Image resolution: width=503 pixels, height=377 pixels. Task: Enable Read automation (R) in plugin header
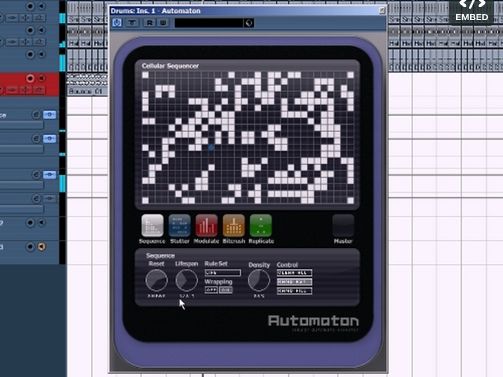pos(150,23)
